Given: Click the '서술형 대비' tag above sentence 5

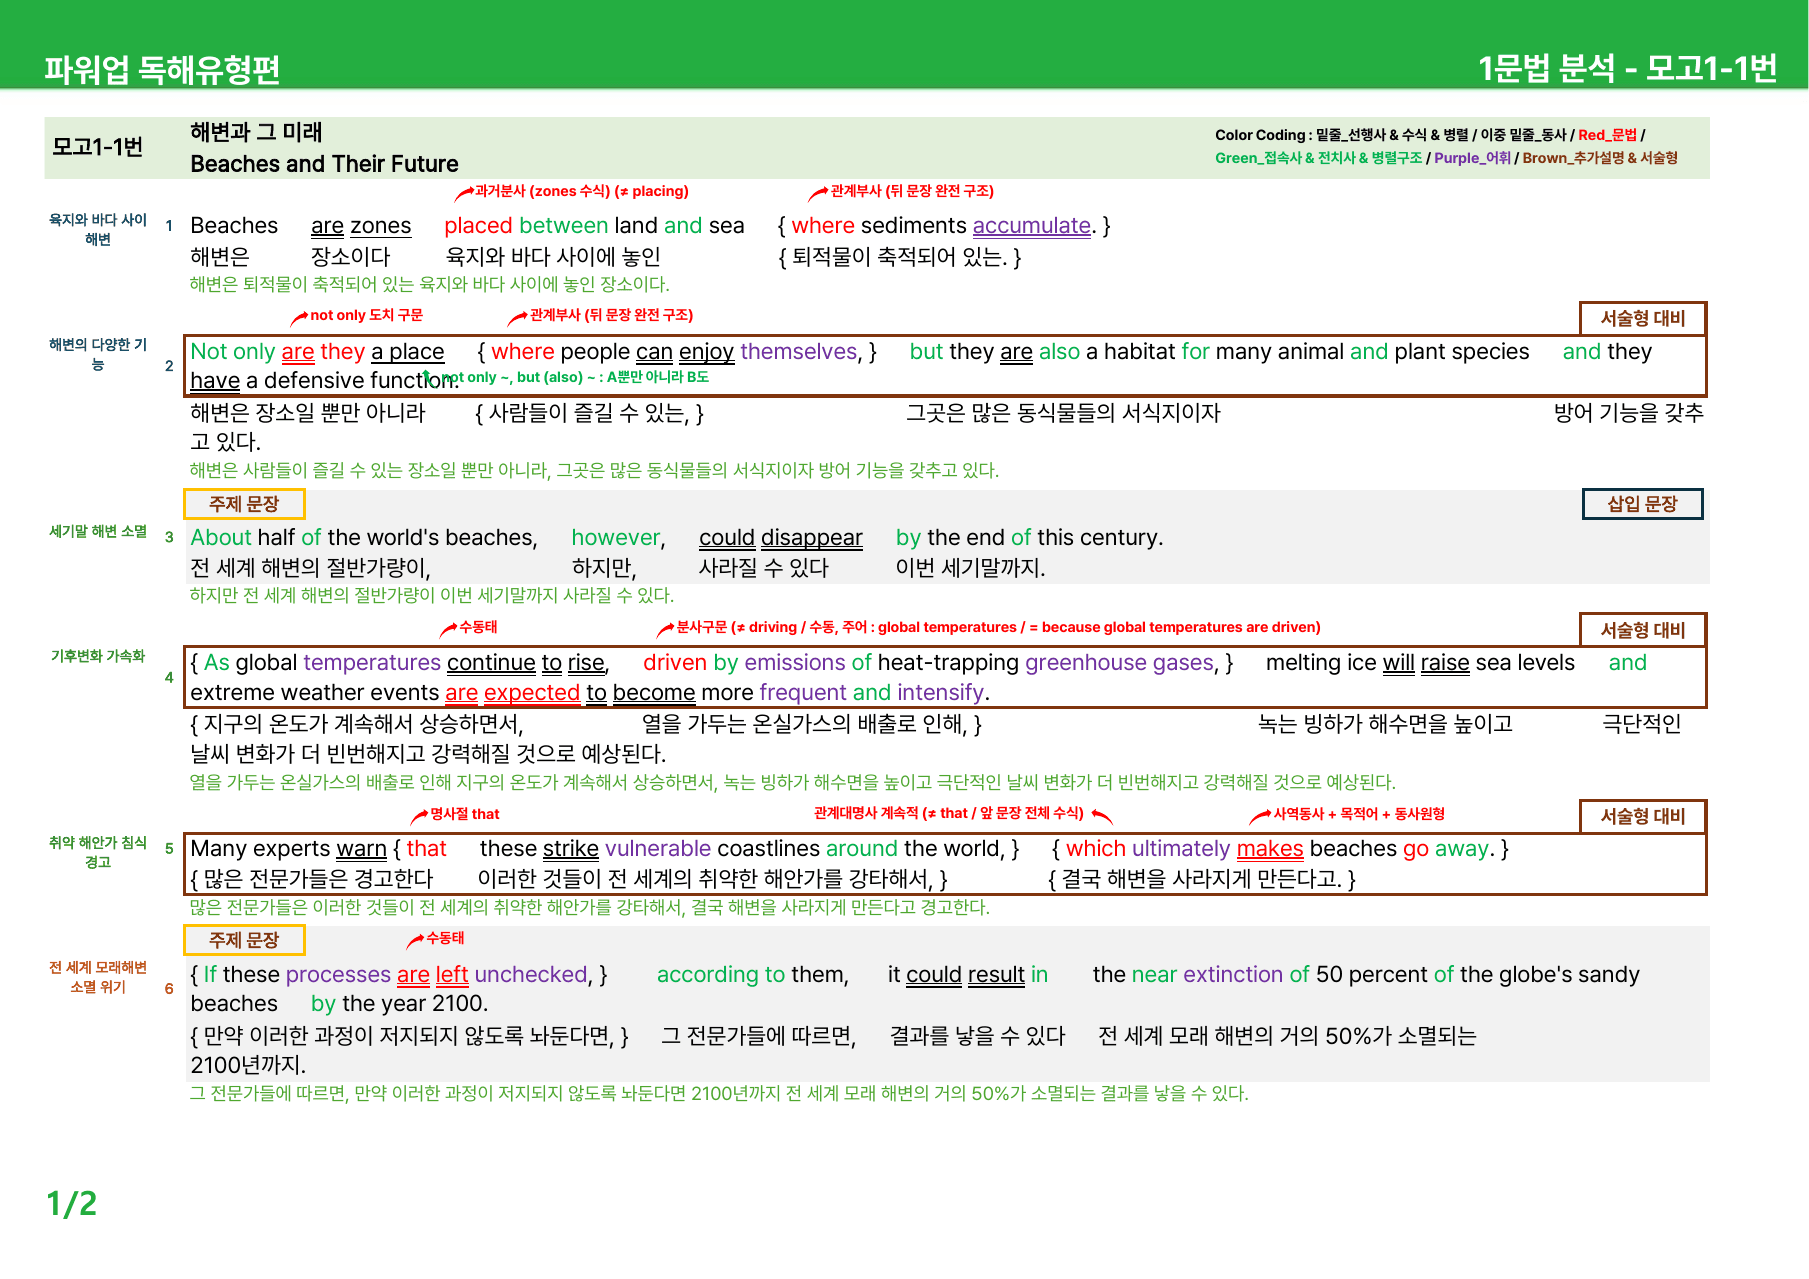Looking at the screenshot, I should coord(1643,816).
